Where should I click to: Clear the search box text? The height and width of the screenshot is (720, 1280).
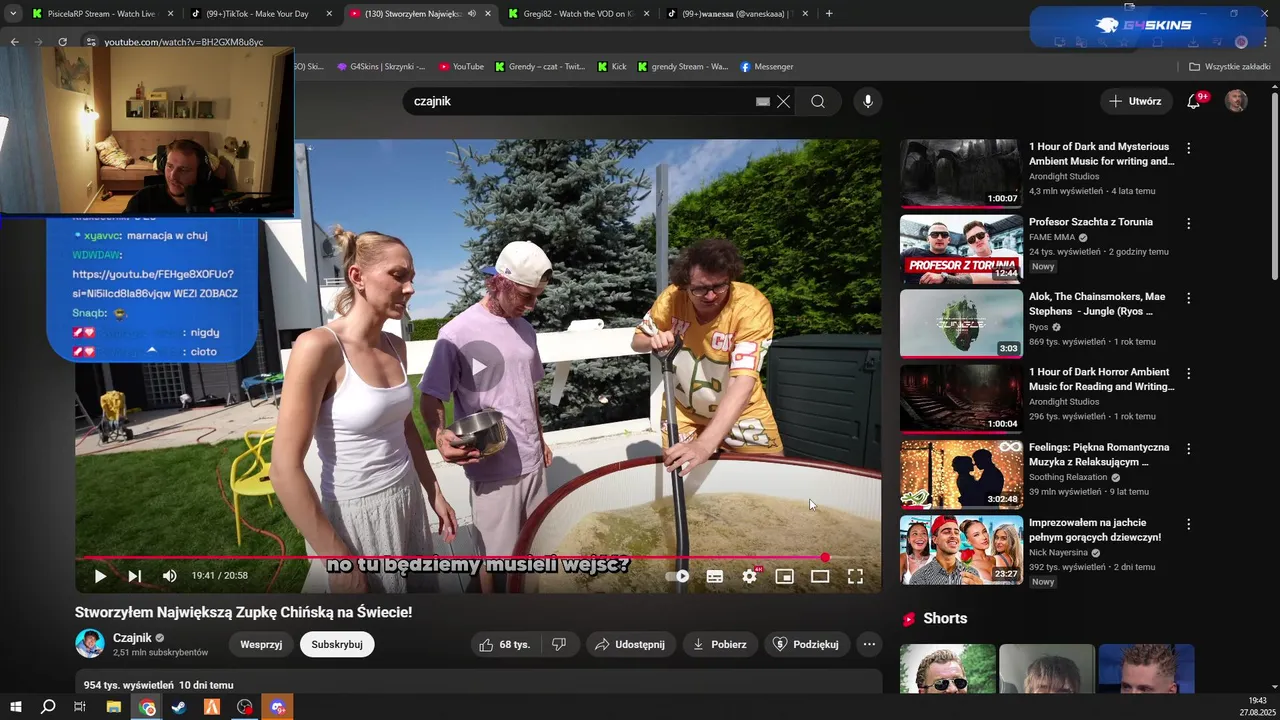[783, 101]
